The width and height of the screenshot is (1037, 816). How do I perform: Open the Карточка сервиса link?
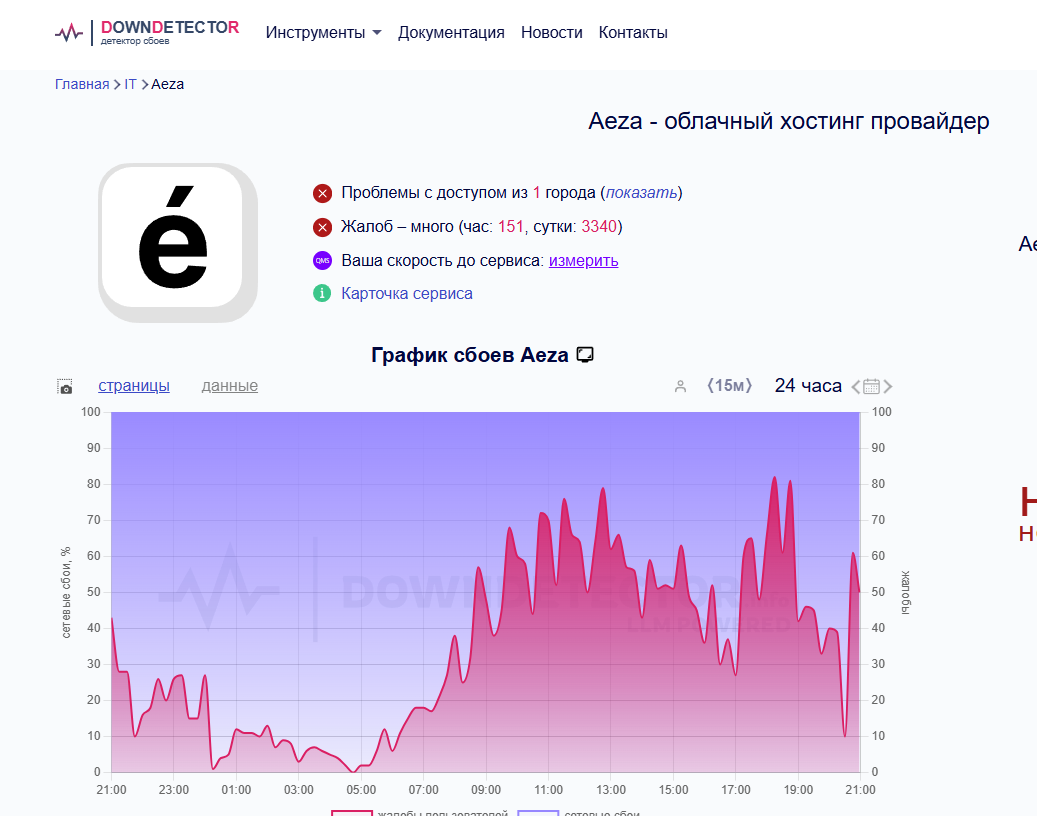coord(407,294)
